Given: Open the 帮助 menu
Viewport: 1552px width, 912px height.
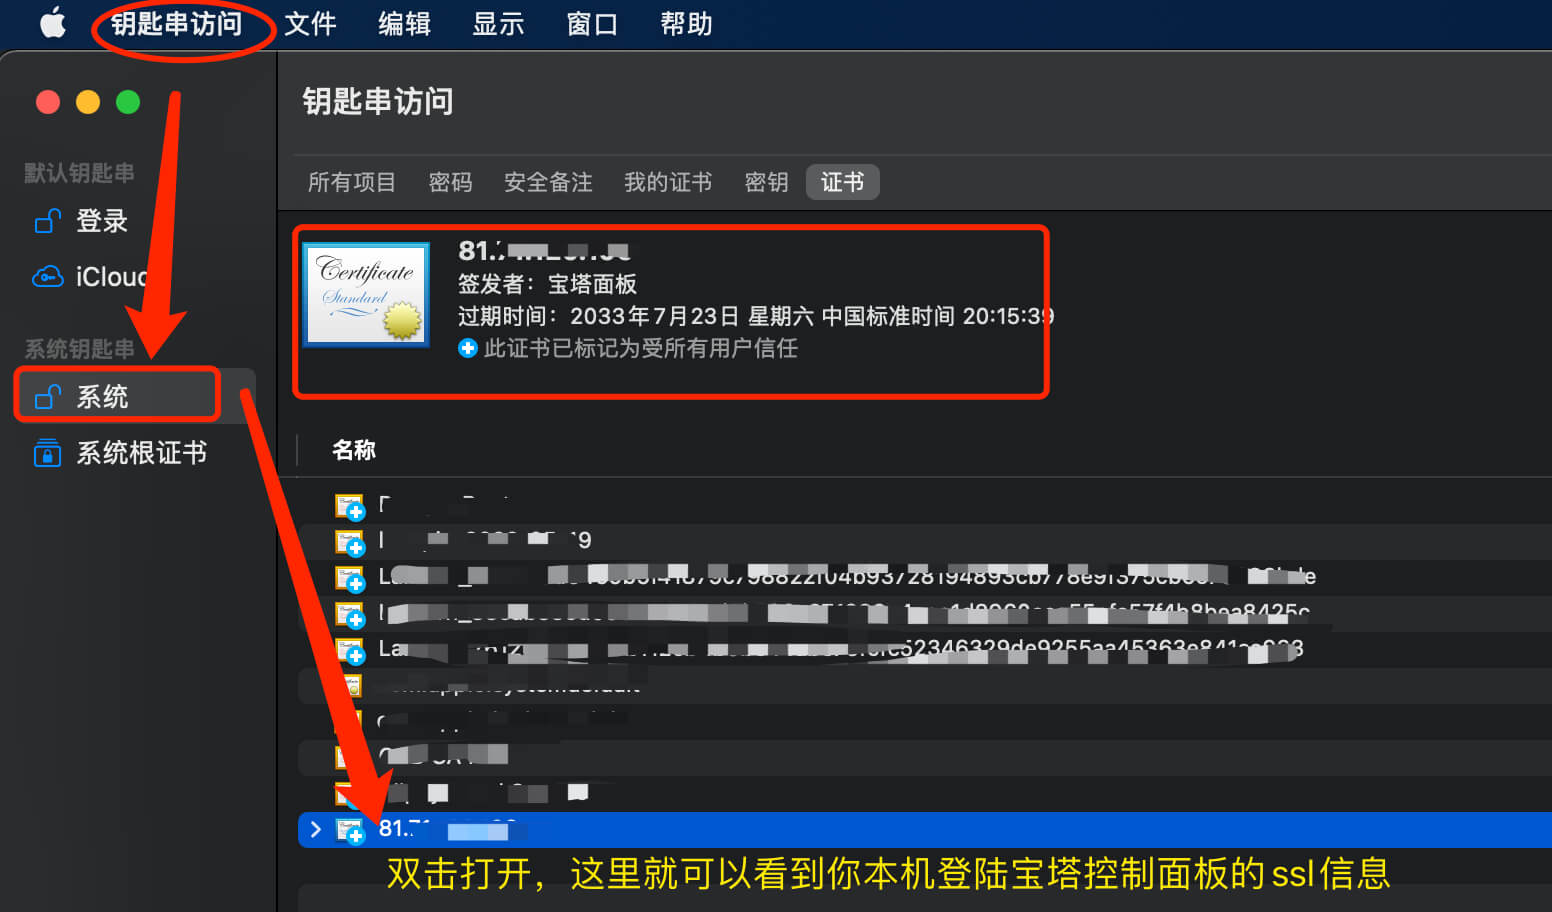Looking at the screenshot, I should click(x=686, y=24).
